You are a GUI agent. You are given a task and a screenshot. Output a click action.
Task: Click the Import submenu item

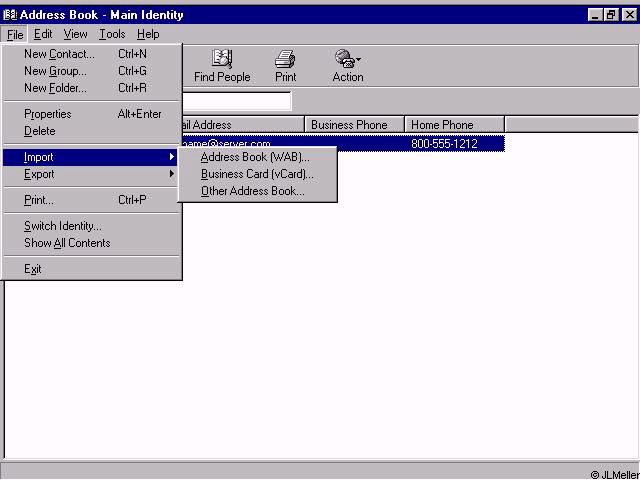click(x=40, y=157)
